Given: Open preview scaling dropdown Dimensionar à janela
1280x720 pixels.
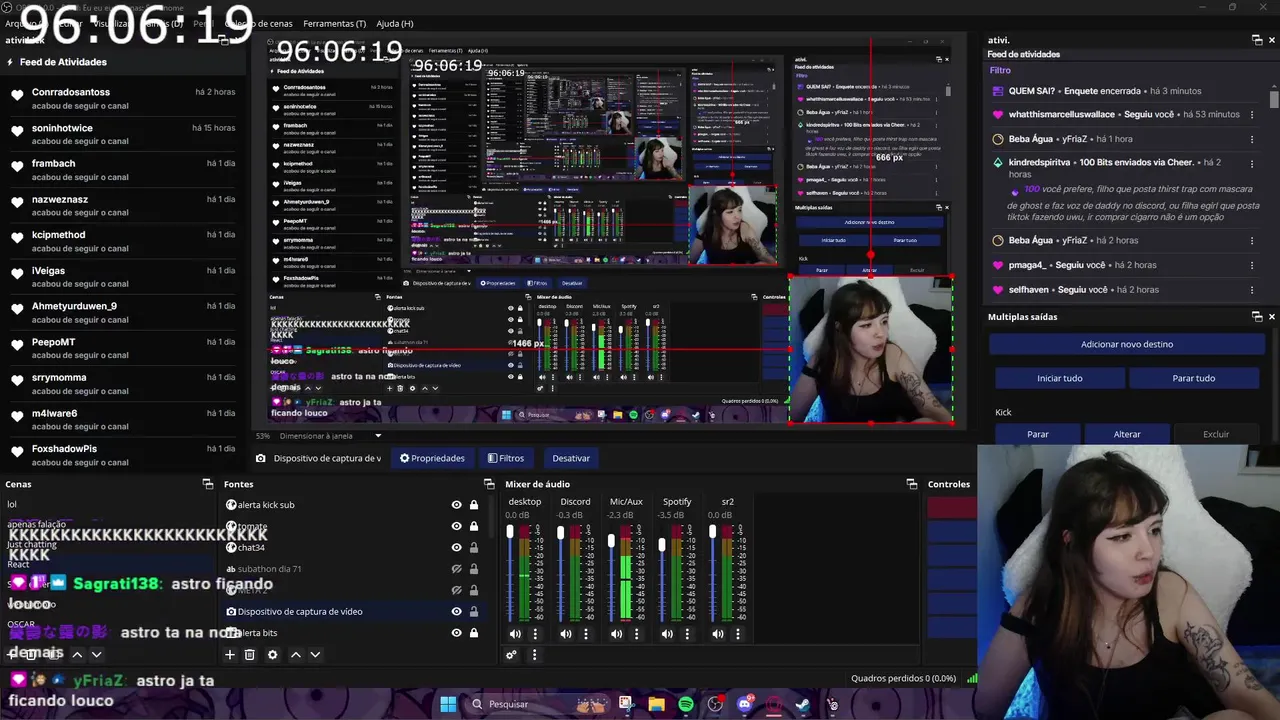Looking at the screenshot, I should coord(331,436).
